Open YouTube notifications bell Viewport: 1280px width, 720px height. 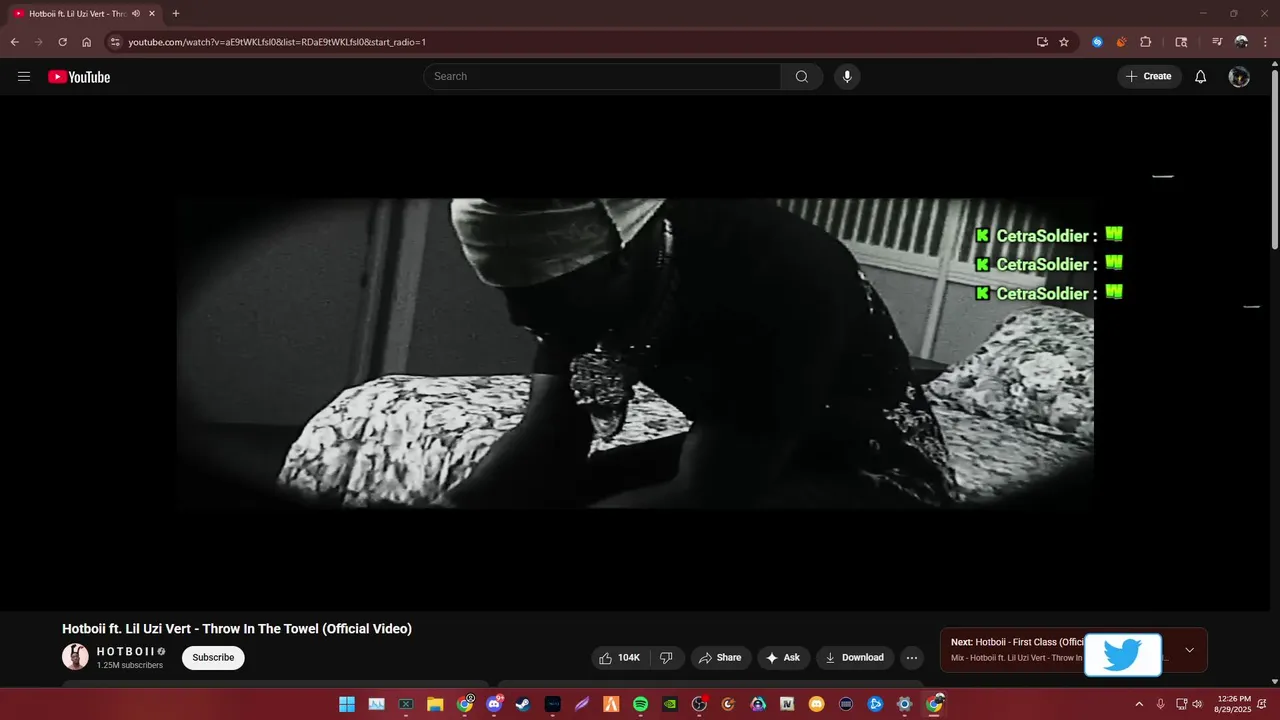[1201, 77]
